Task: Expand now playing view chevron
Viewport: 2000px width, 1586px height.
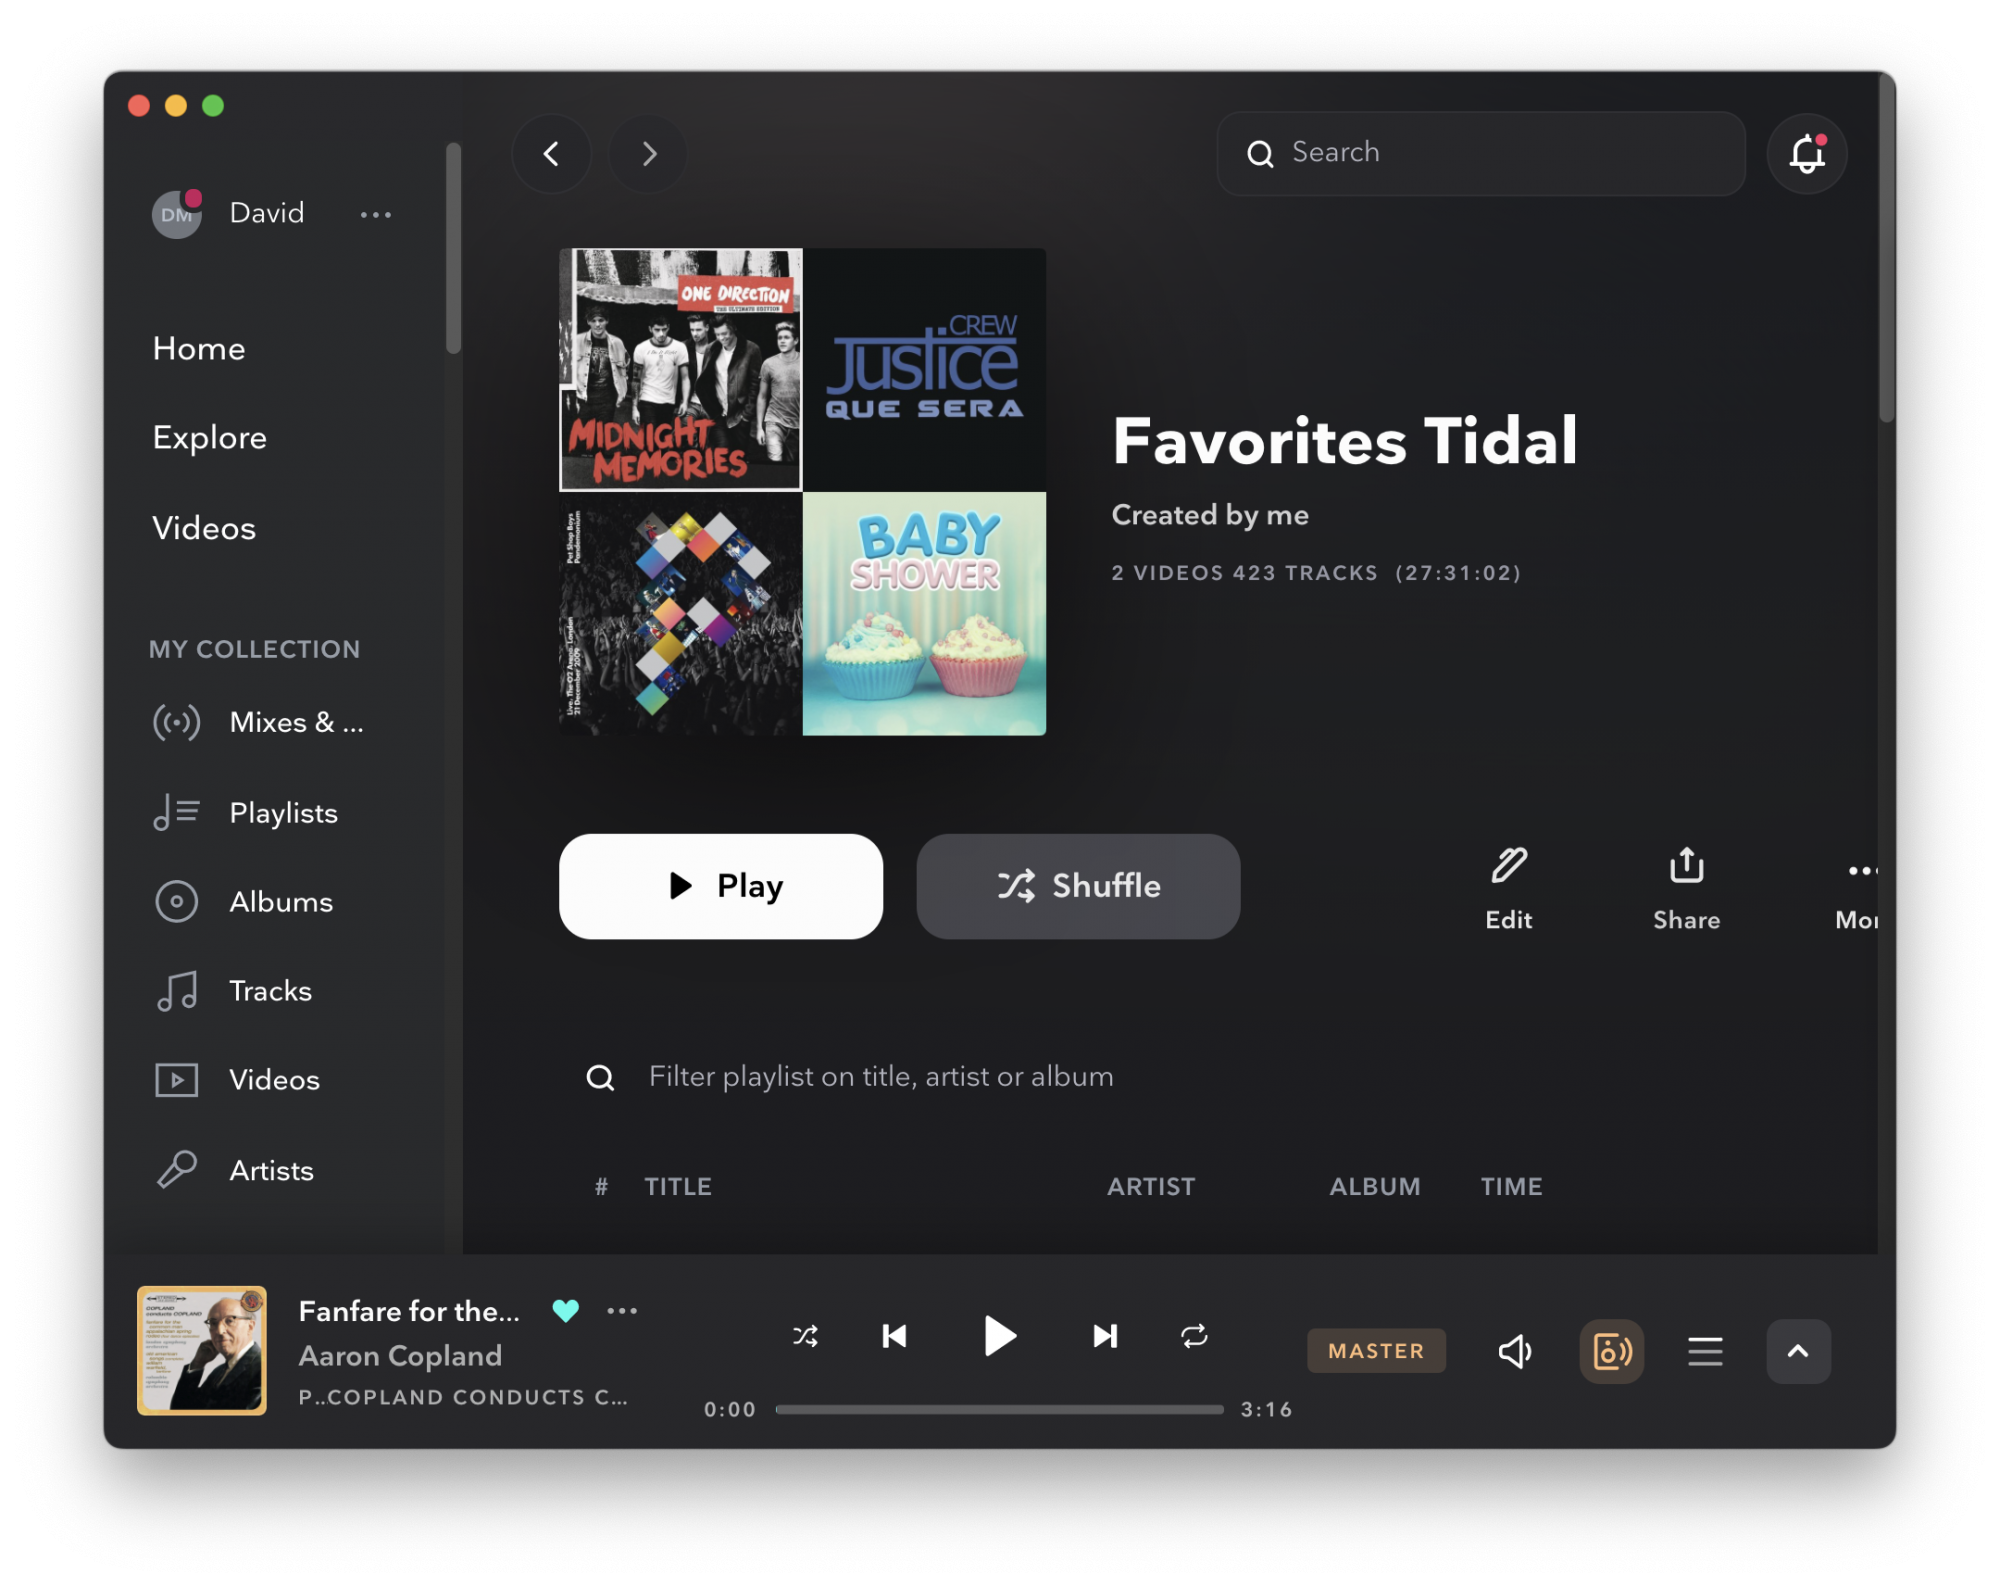Action: click(1797, 1352)
